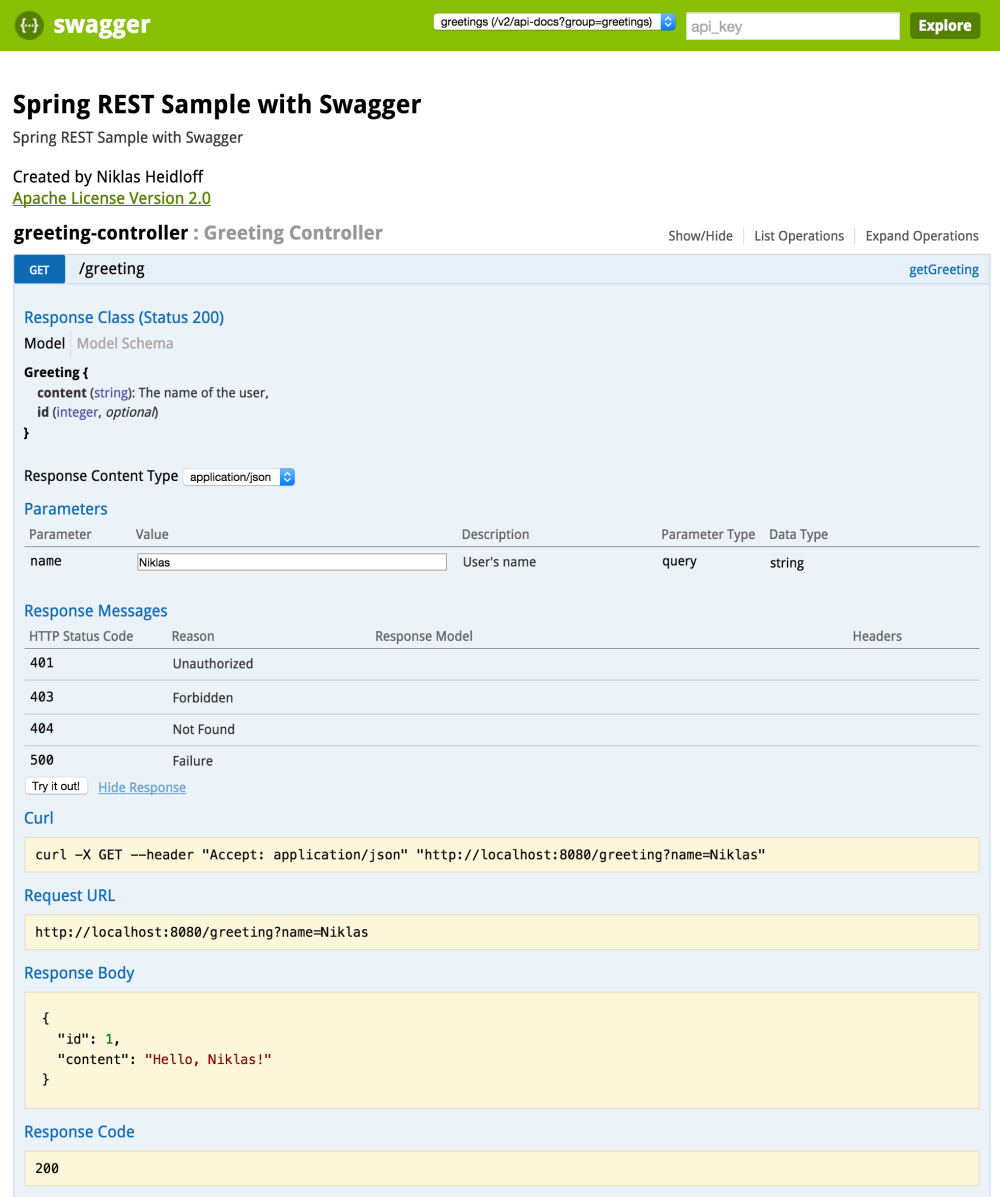Click the Response Messages heading
This screenshot has width=1000, height=1197.
(95, 611)
